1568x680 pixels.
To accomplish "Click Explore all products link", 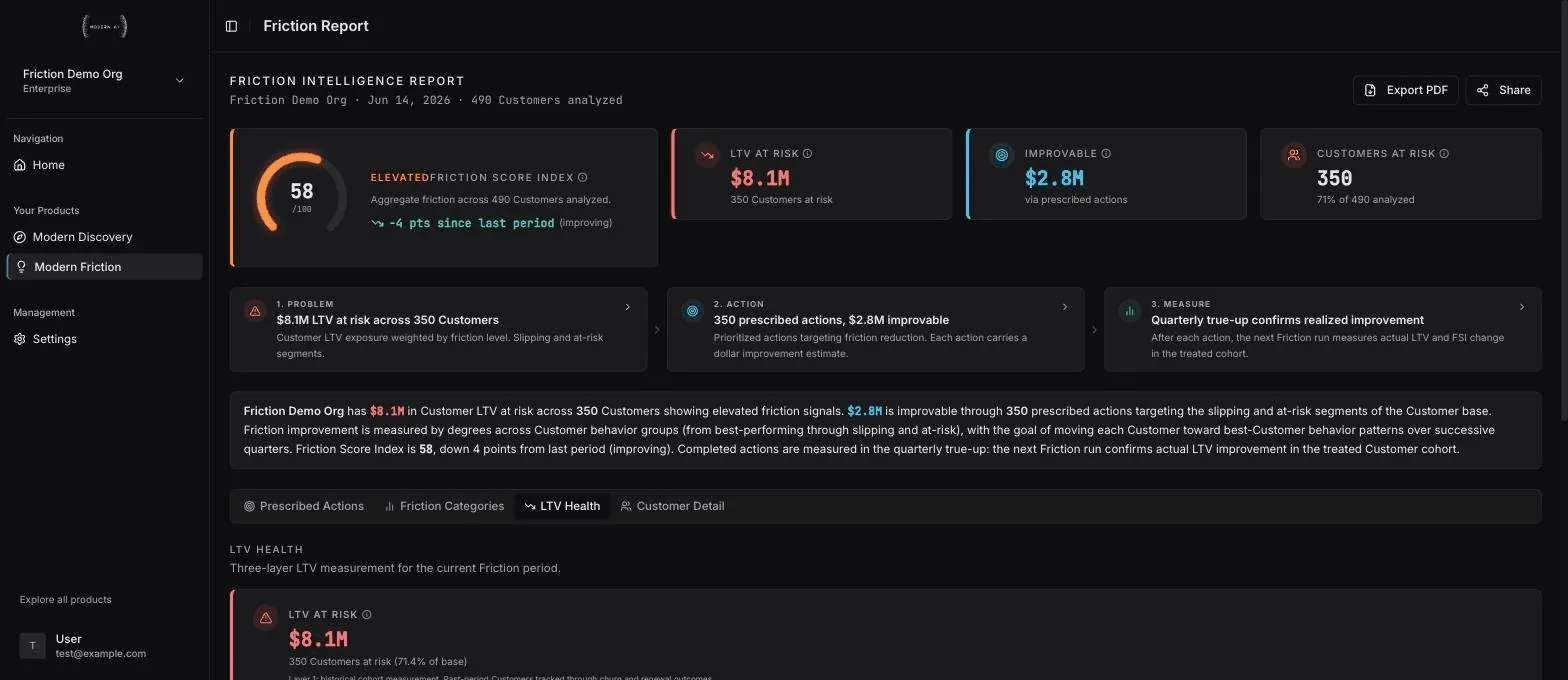I will (66, 600).
